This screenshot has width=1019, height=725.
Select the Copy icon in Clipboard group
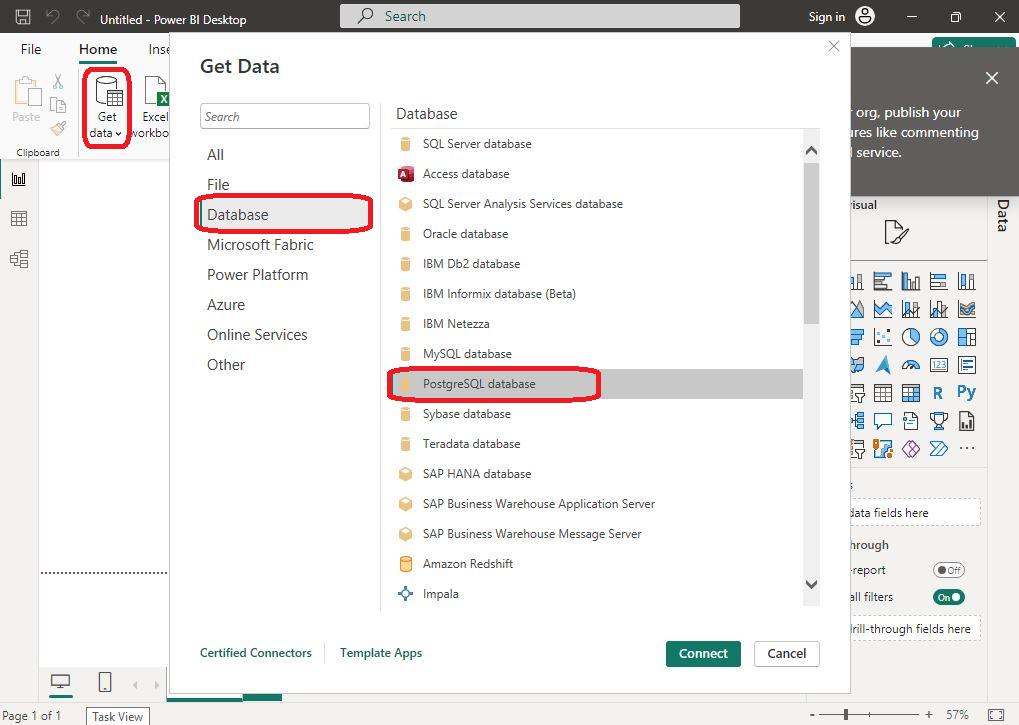(x=58, y=105)
